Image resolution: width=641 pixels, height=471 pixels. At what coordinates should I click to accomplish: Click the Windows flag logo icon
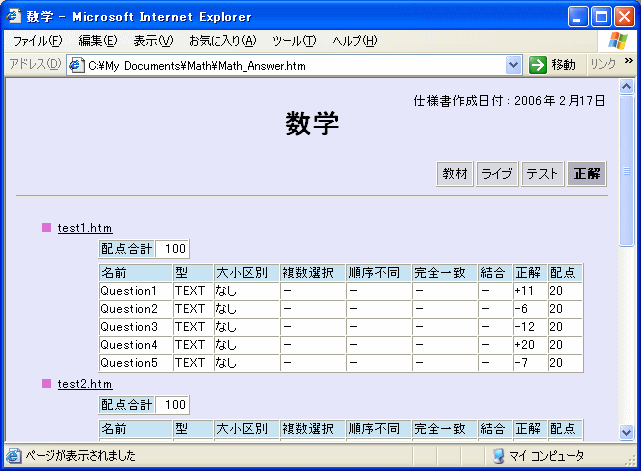click(x=619, y=41)
